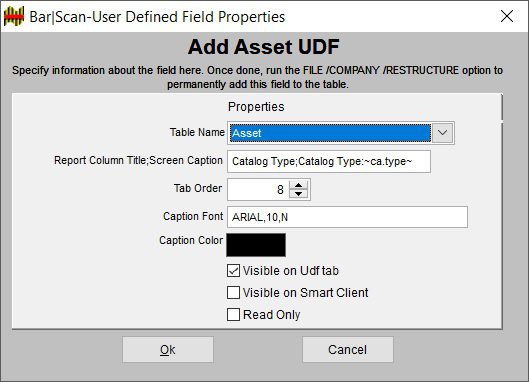Open the black Caption Color swatch
The width and height of the screenshot is (529, 382).
click(256, 245)
